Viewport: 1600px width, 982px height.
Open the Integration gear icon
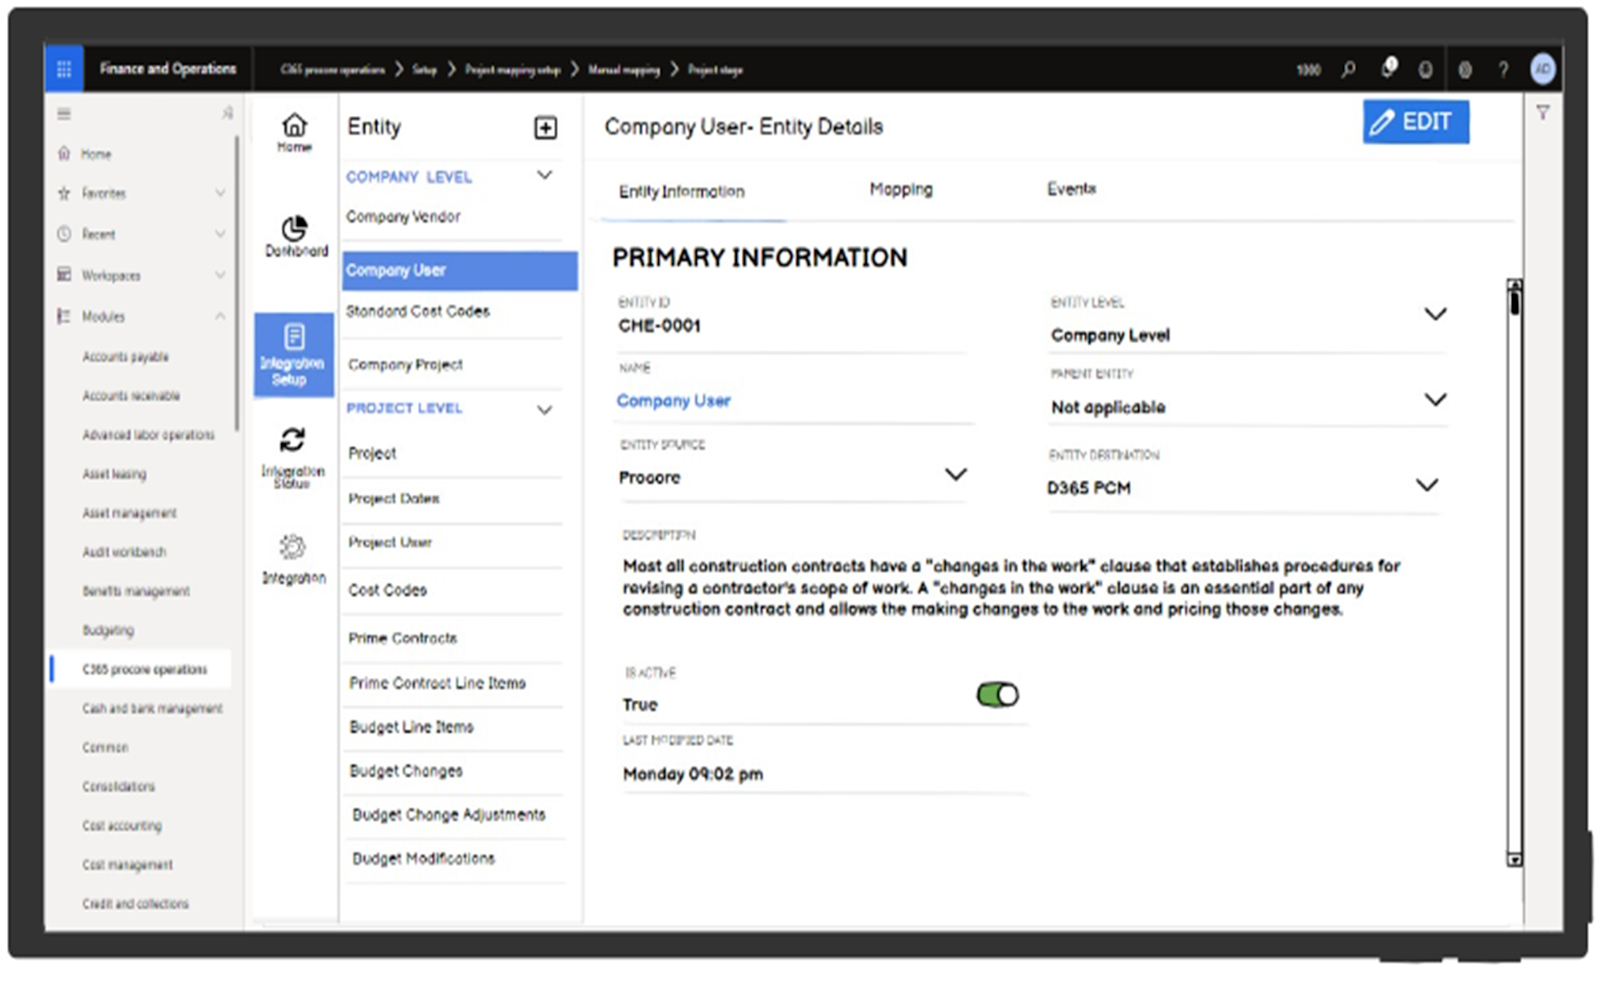293,558
